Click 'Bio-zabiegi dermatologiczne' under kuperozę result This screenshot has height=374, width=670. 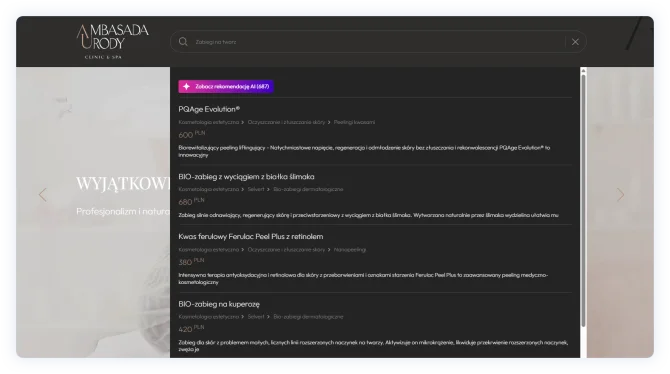(x=308, y=317)
